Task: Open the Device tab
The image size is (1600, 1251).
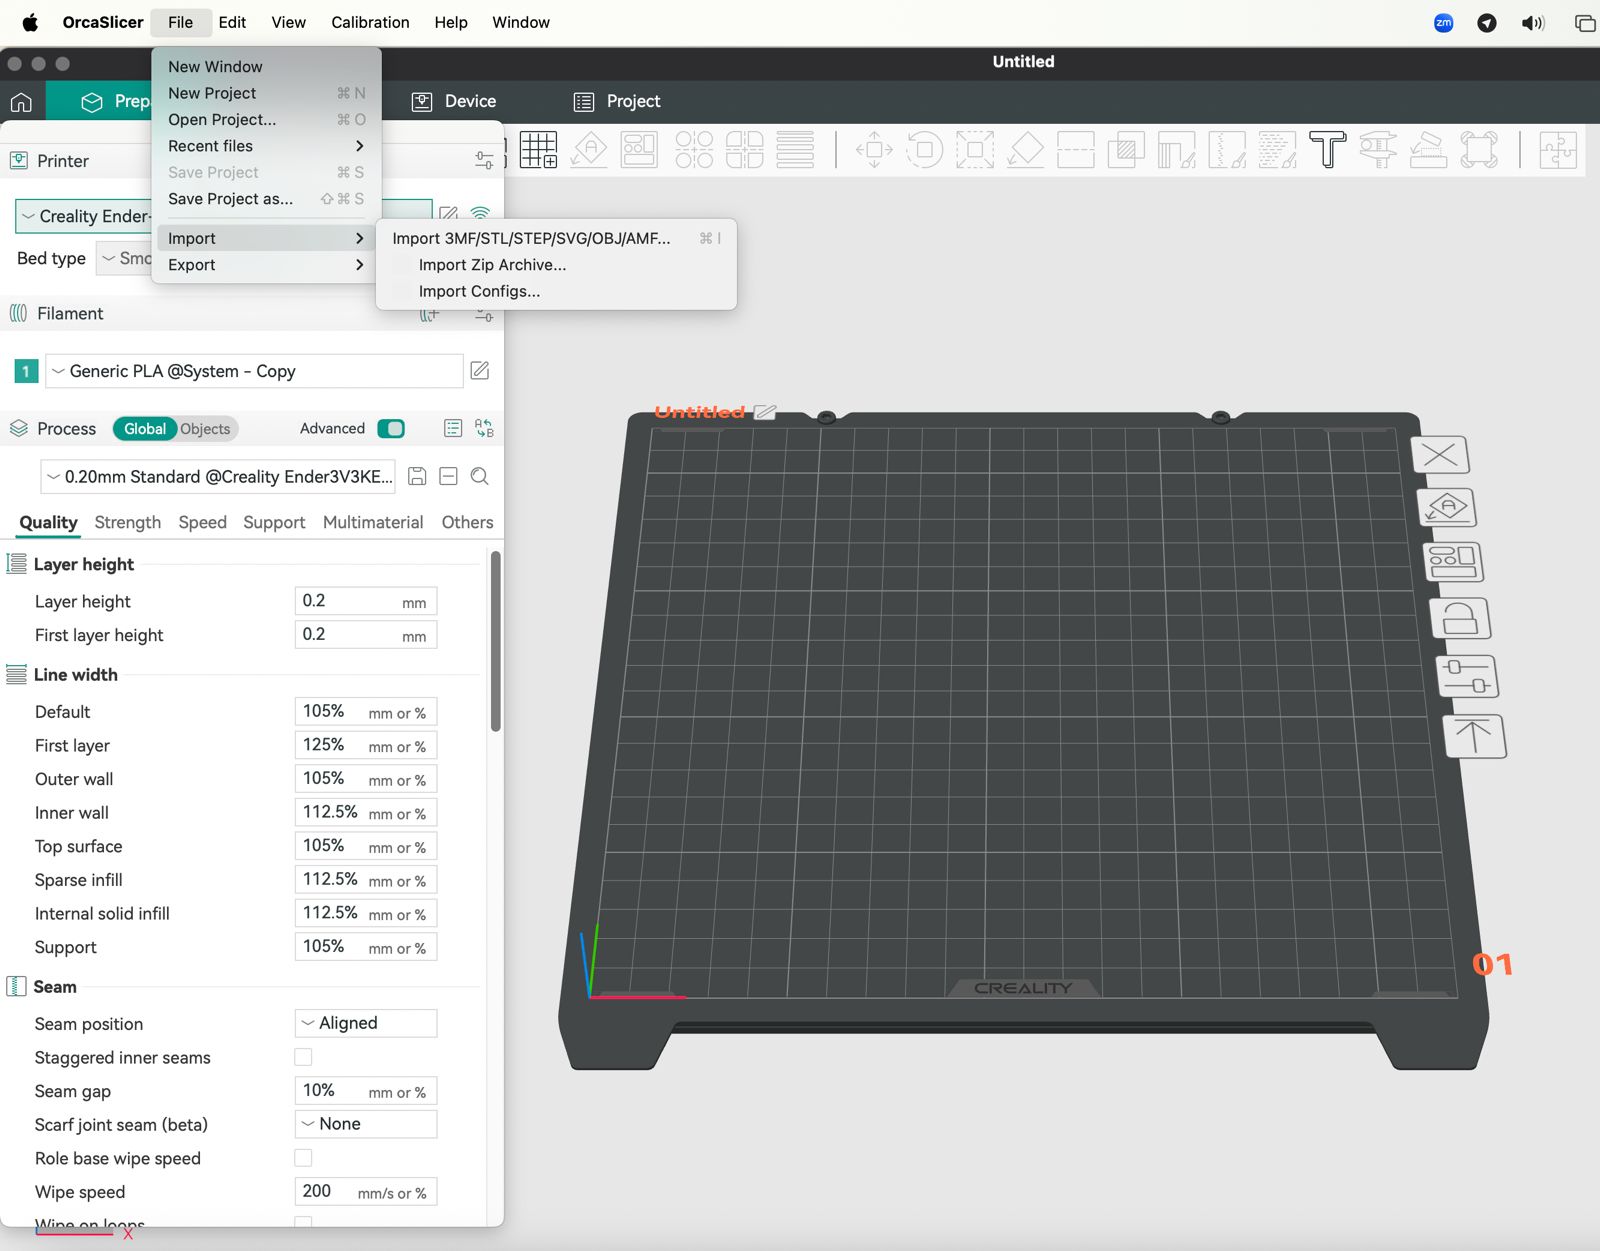Action: click(455, 101)
